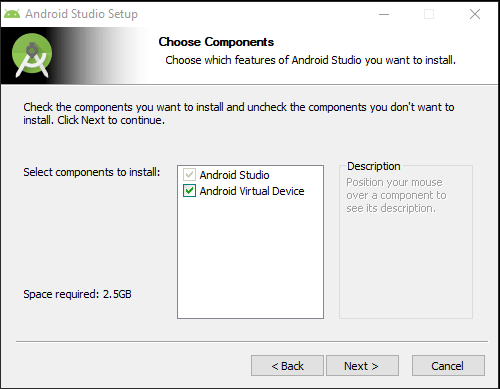Click the Android icon in title bar
500x389 pixels.
coord(12,14)
